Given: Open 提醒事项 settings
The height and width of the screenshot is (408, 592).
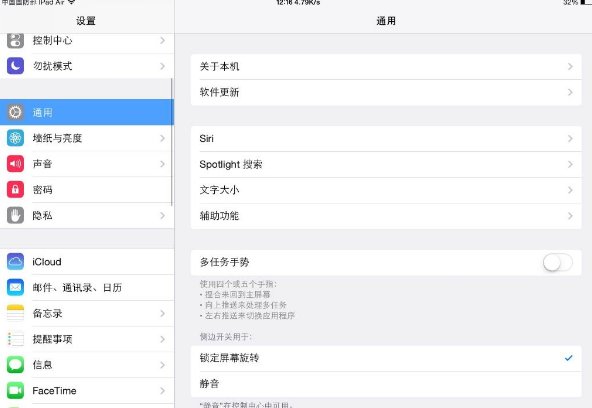Looking at the screenshot, I should pyautogui.click(x=87, y=339).
